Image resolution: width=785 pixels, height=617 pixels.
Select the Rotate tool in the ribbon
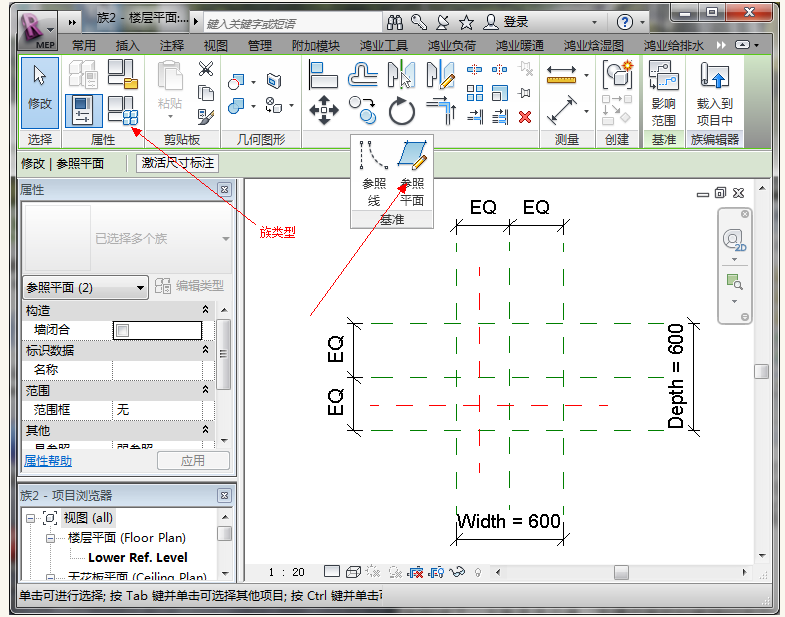tap(402, 110)
